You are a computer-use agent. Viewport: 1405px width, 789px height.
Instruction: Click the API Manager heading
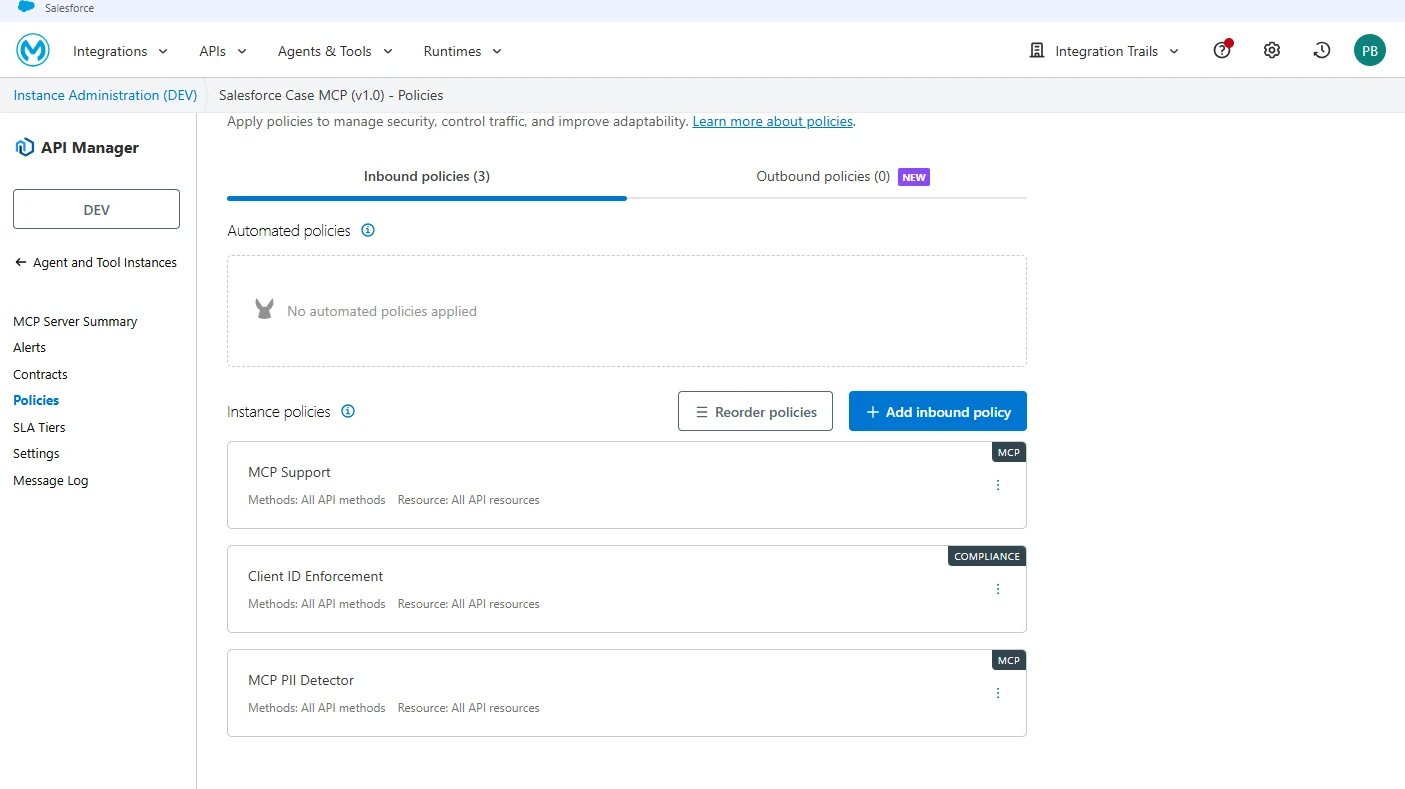90,148
